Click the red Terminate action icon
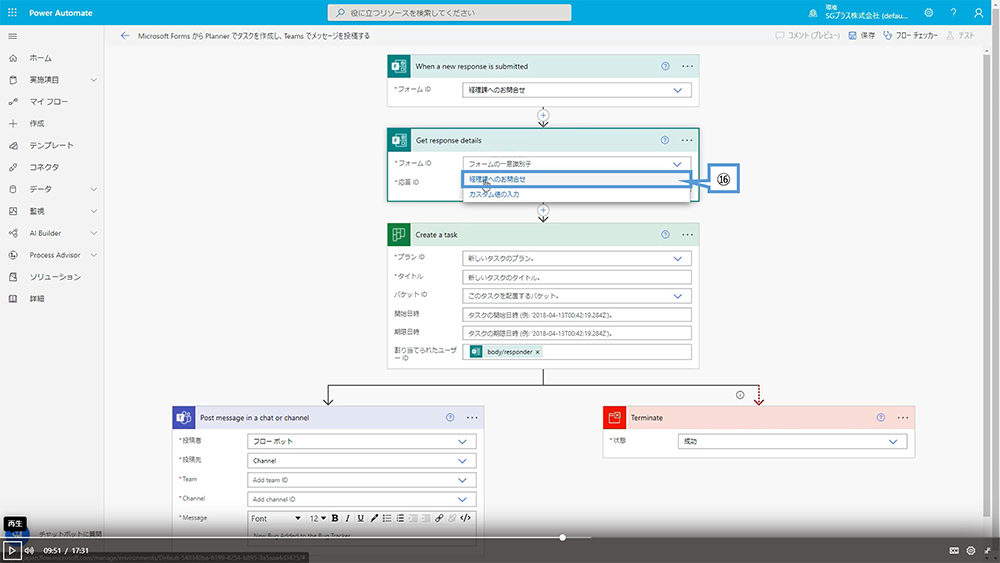1000x563 pixels. point(614,418)
